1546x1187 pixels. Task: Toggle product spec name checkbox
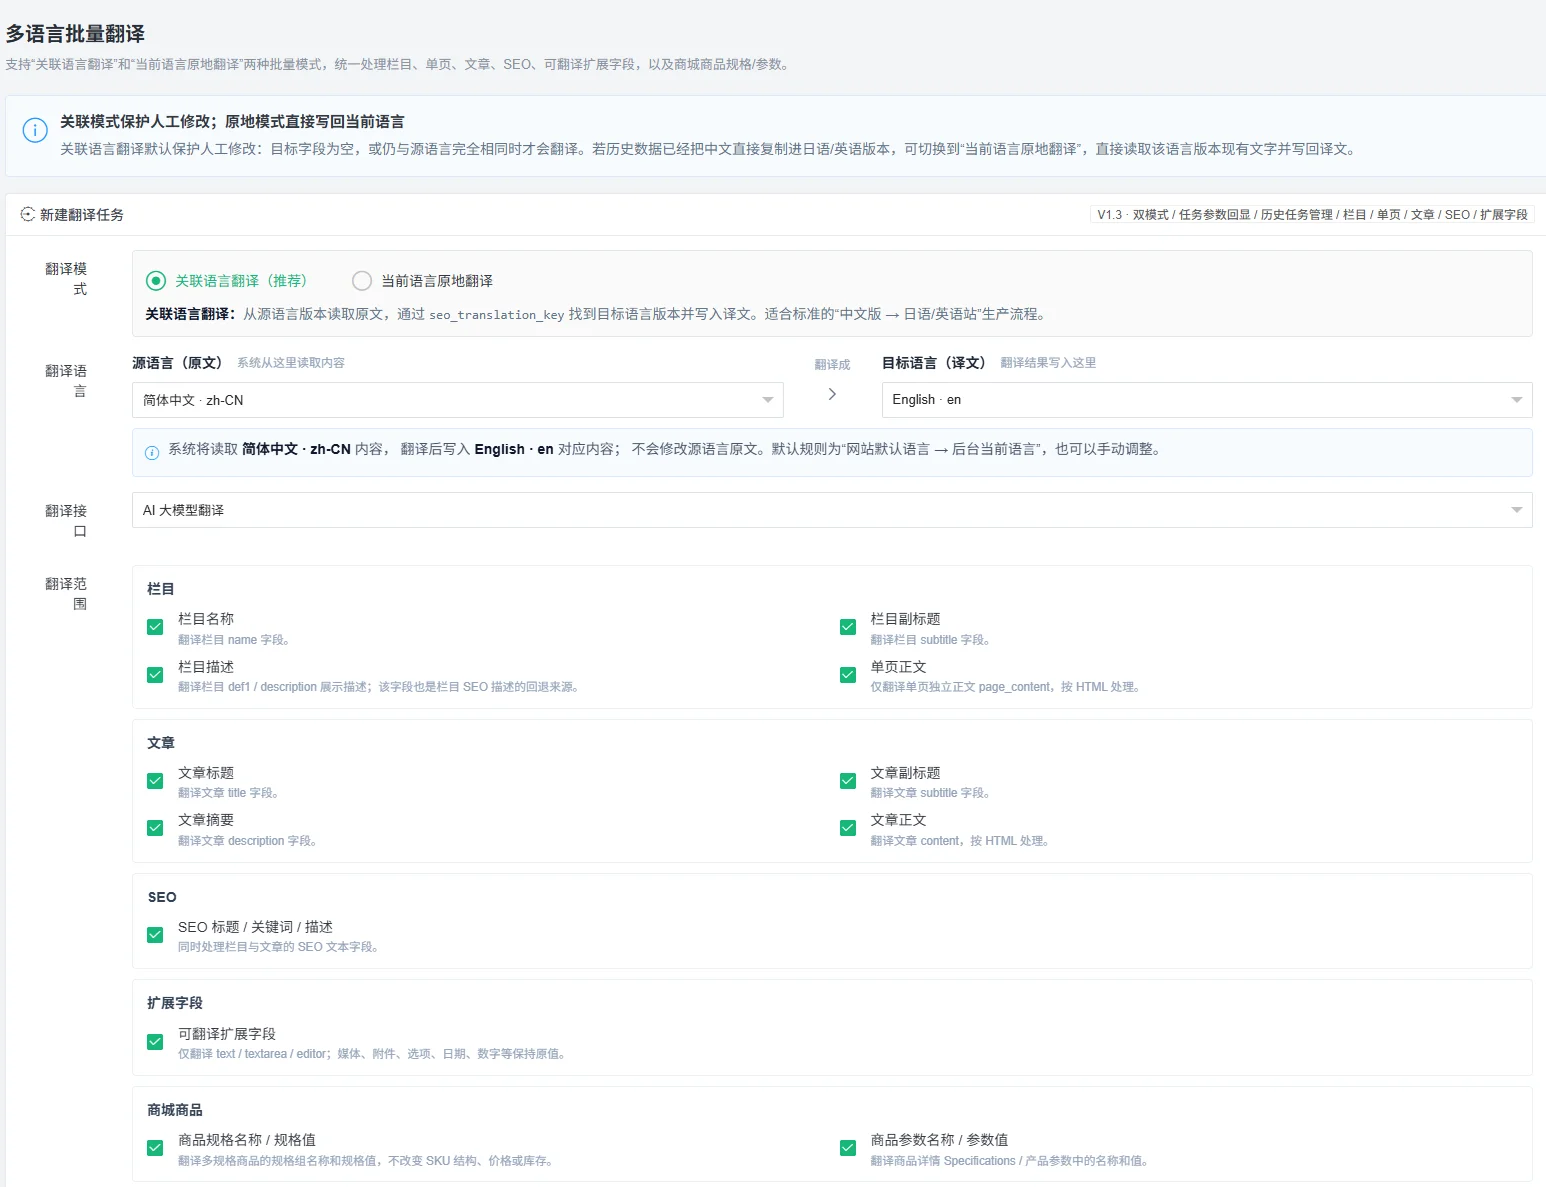tap(155, 1148)
